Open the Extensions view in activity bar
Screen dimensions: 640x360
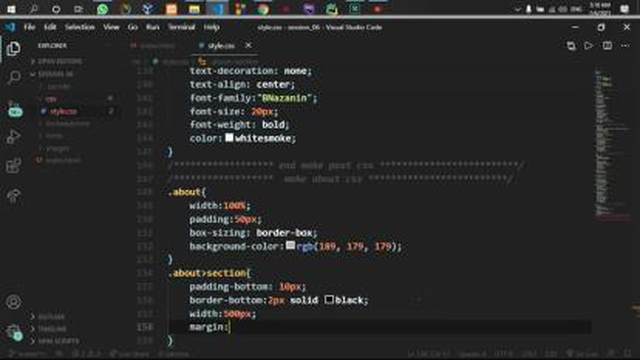click(13, 166)
